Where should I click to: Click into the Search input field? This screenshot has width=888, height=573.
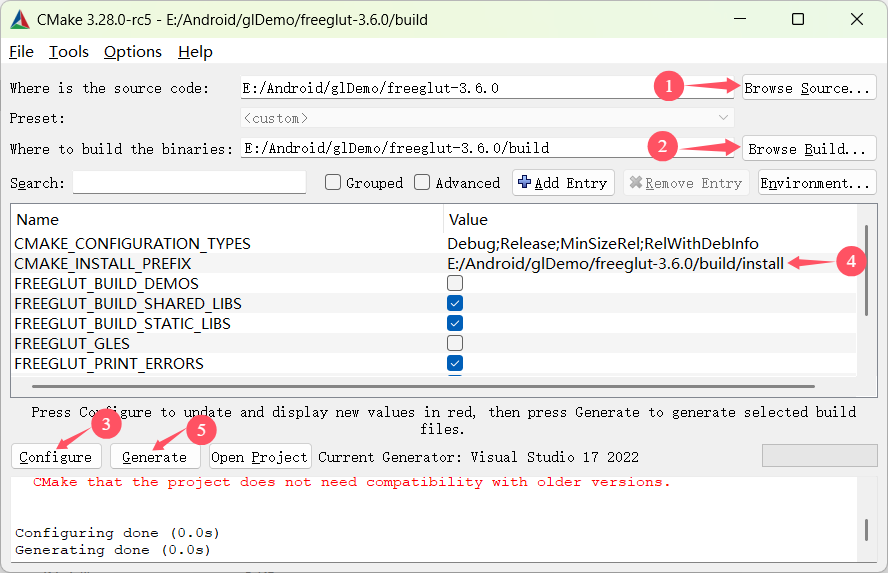189,183
